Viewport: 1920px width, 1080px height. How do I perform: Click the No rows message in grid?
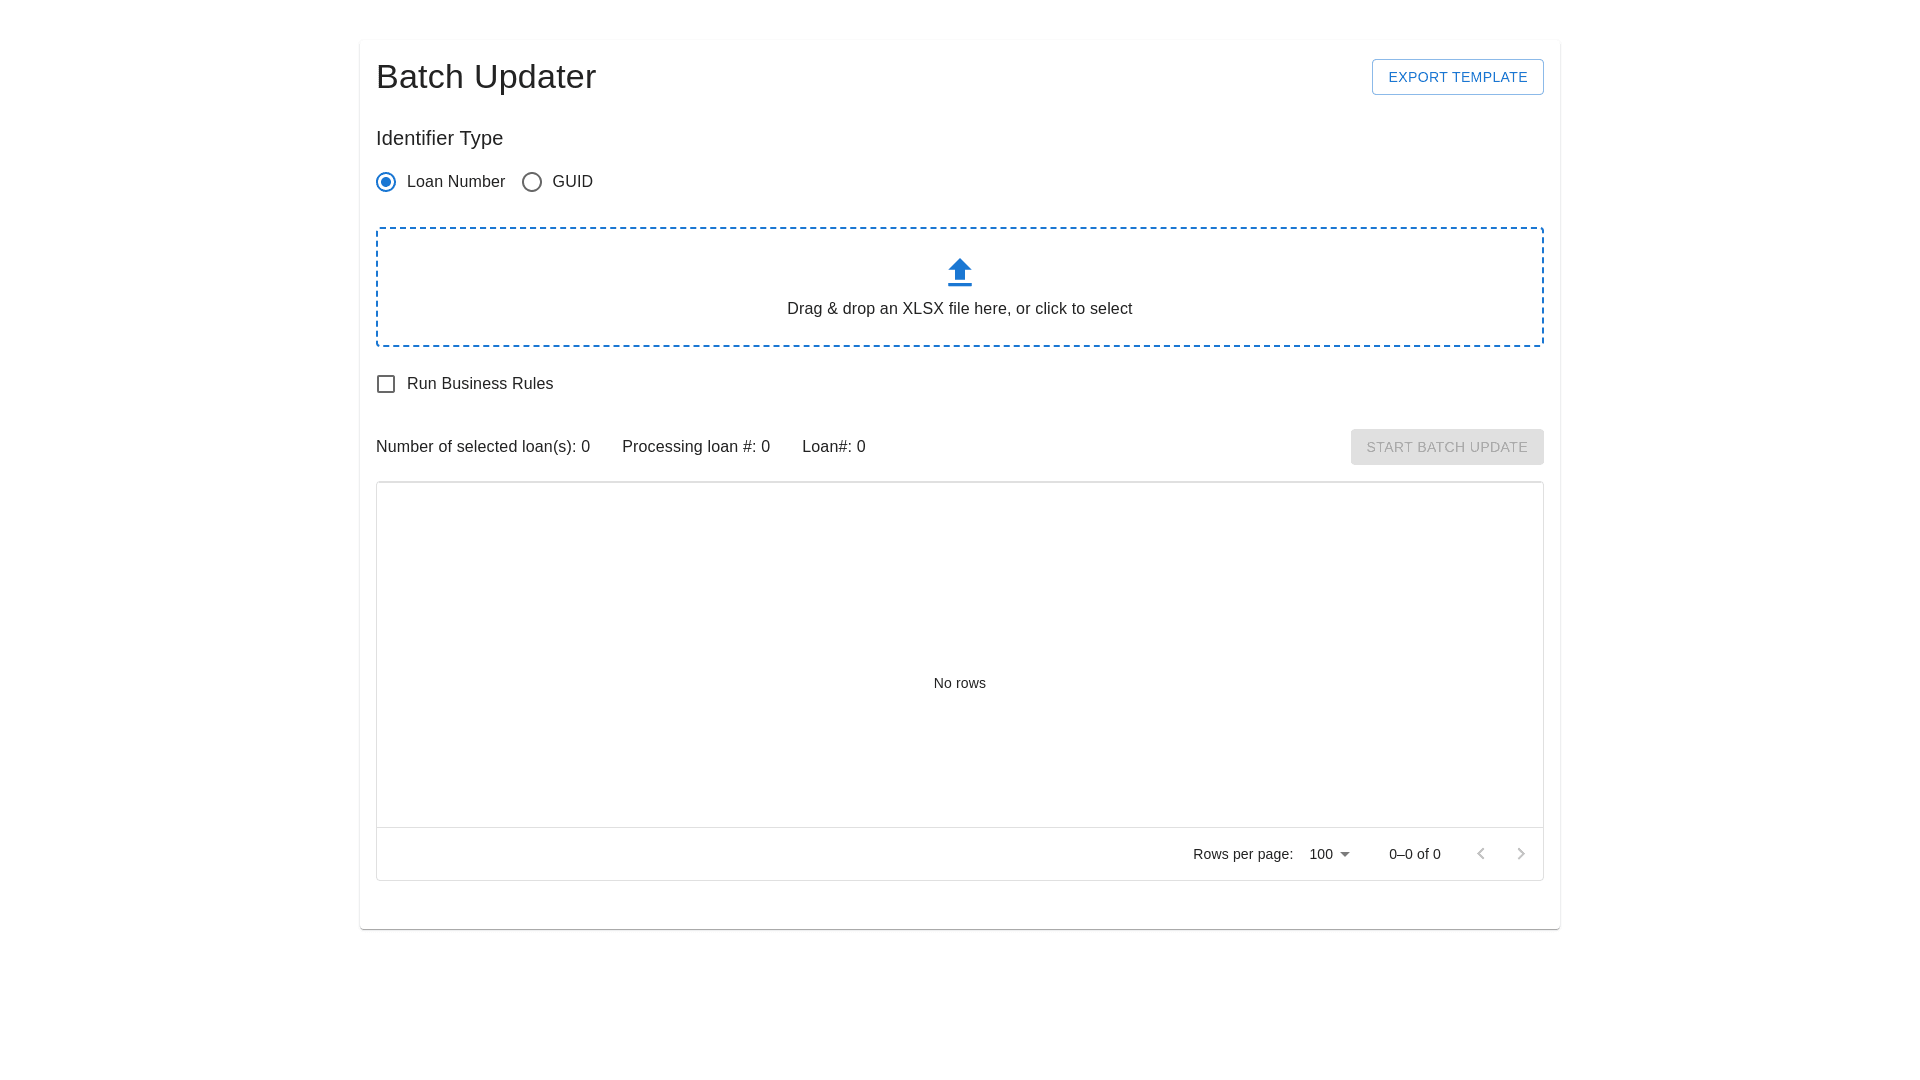coord(959,683)
